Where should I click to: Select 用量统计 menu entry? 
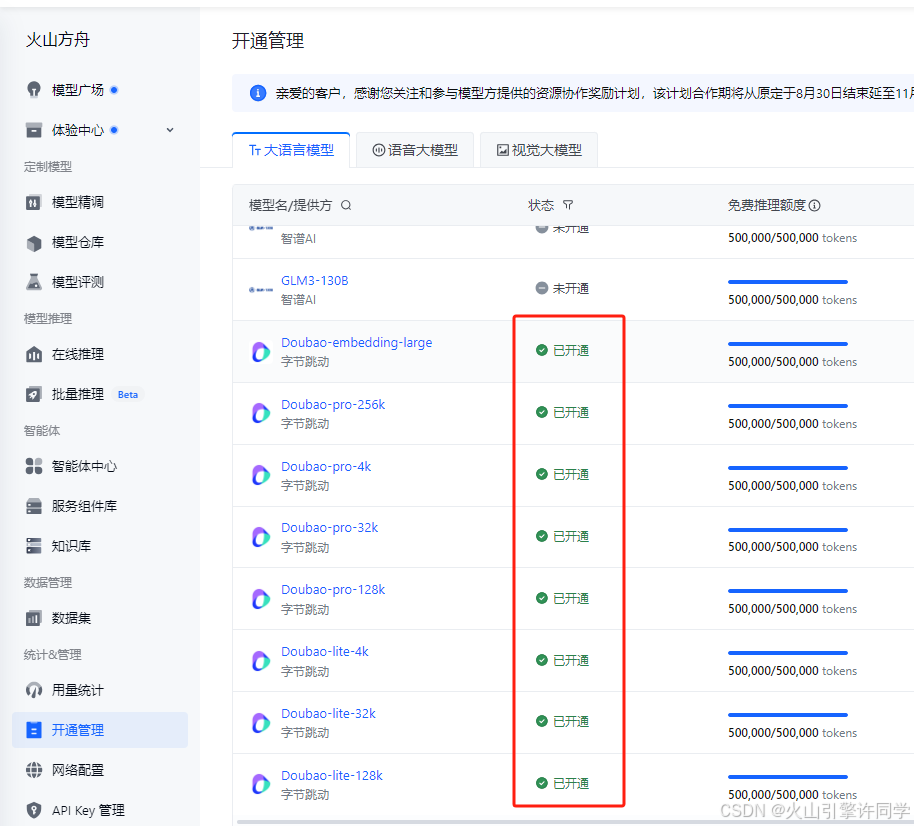point(78,690)
